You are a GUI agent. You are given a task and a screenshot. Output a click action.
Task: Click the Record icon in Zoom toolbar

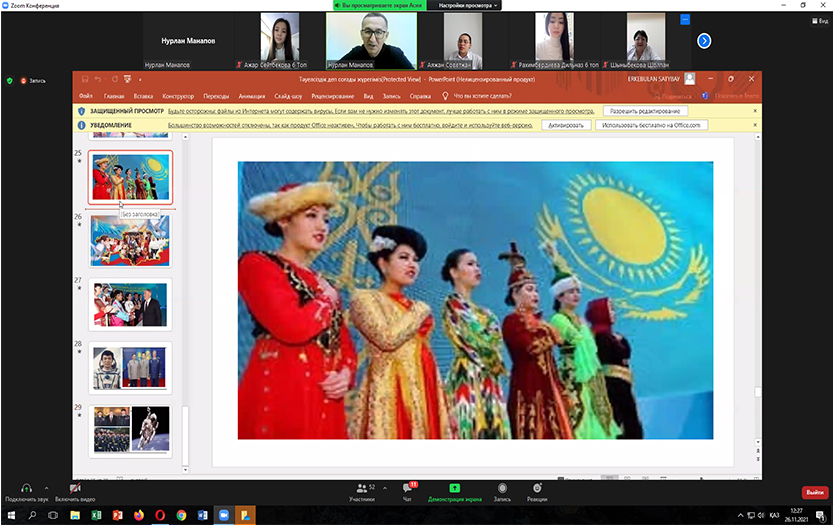pos(502,487)
